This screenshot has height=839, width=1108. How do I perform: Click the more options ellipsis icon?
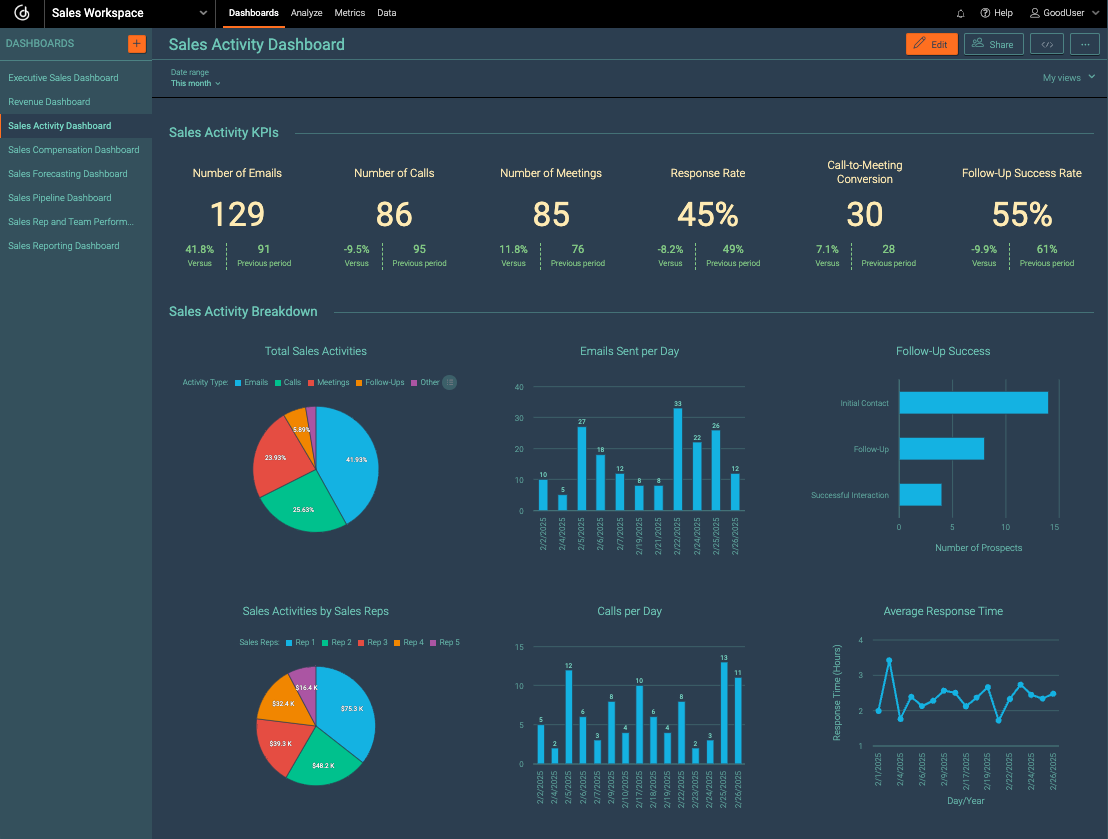[1084, 44]
